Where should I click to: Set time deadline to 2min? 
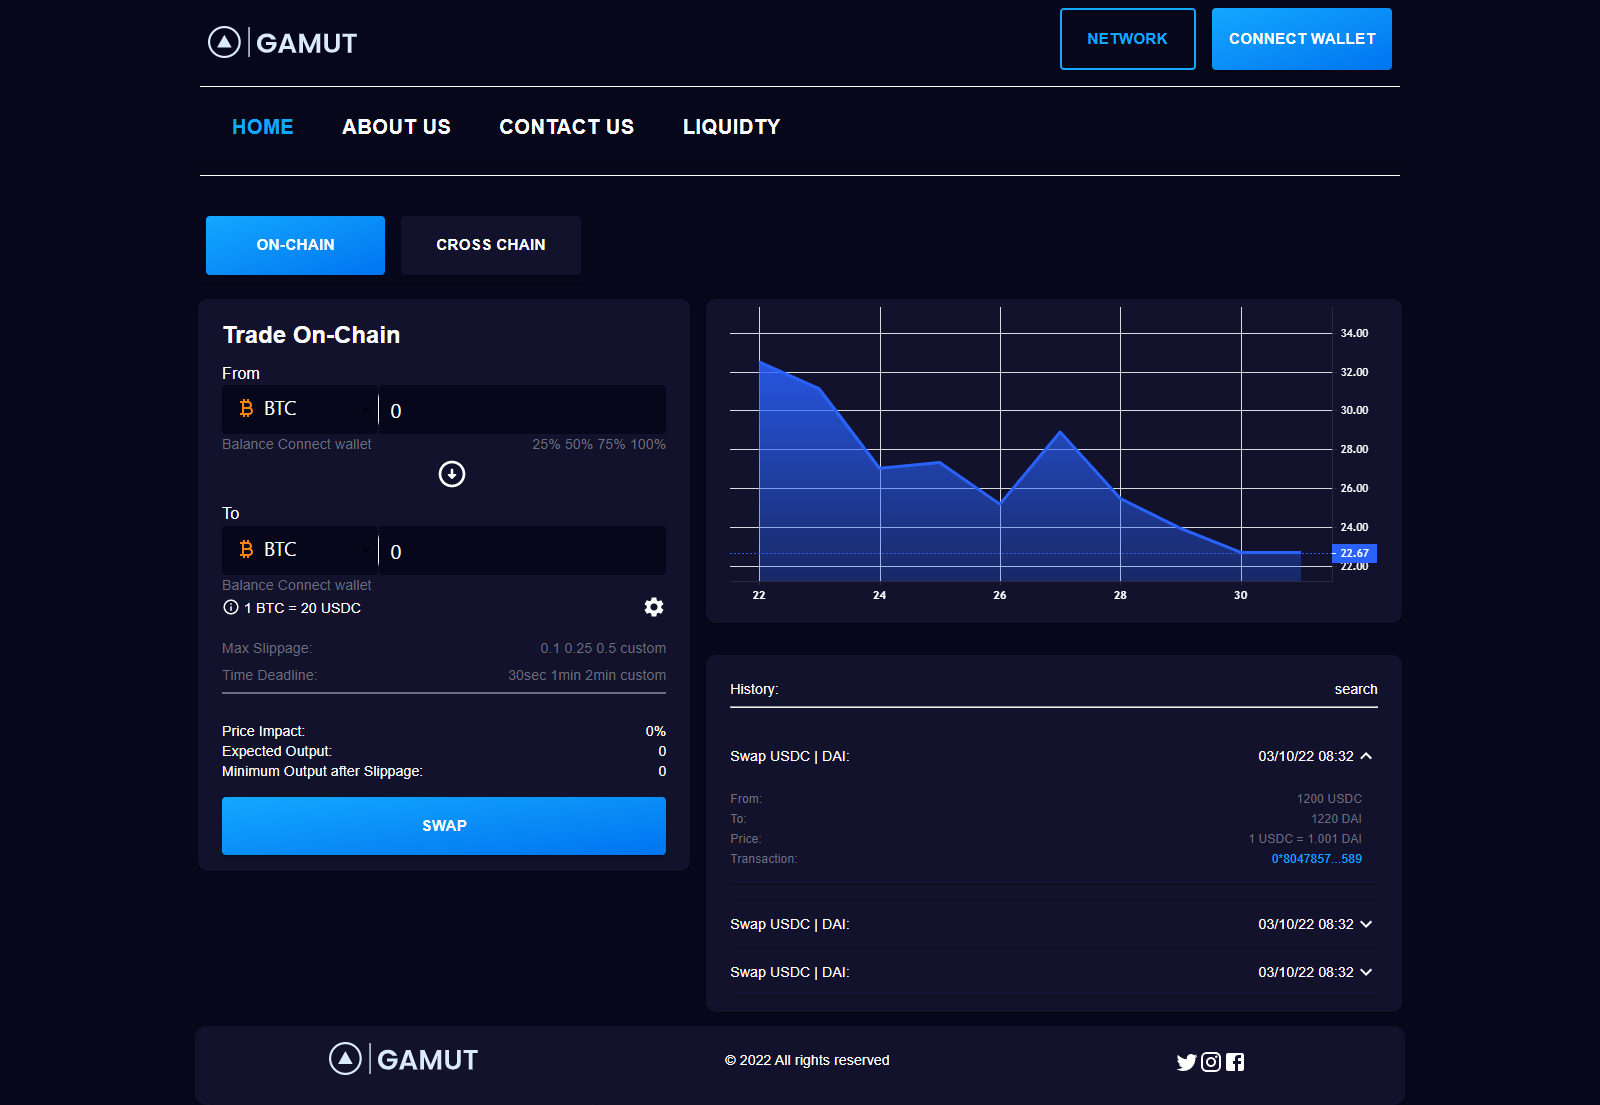[600, 675]
